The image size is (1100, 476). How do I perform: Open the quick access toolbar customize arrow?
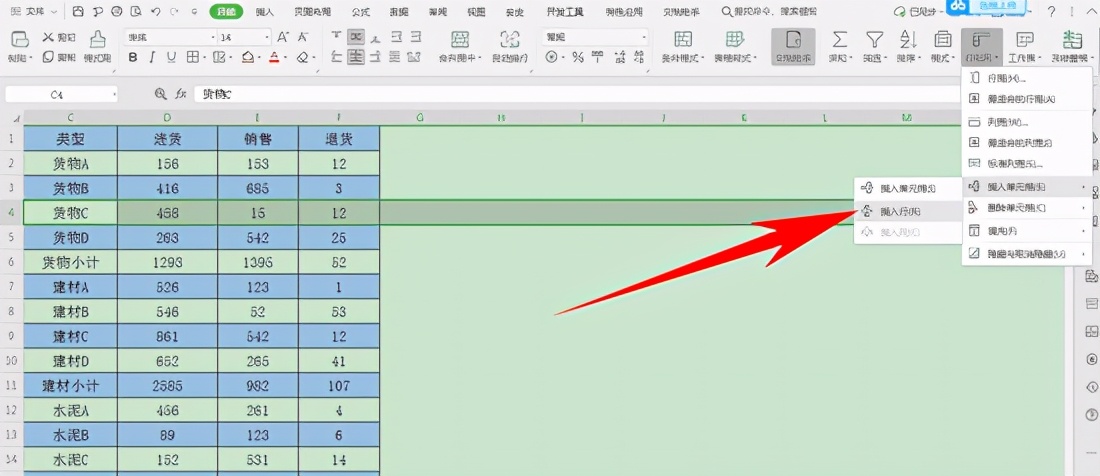[x=194, y=12]
